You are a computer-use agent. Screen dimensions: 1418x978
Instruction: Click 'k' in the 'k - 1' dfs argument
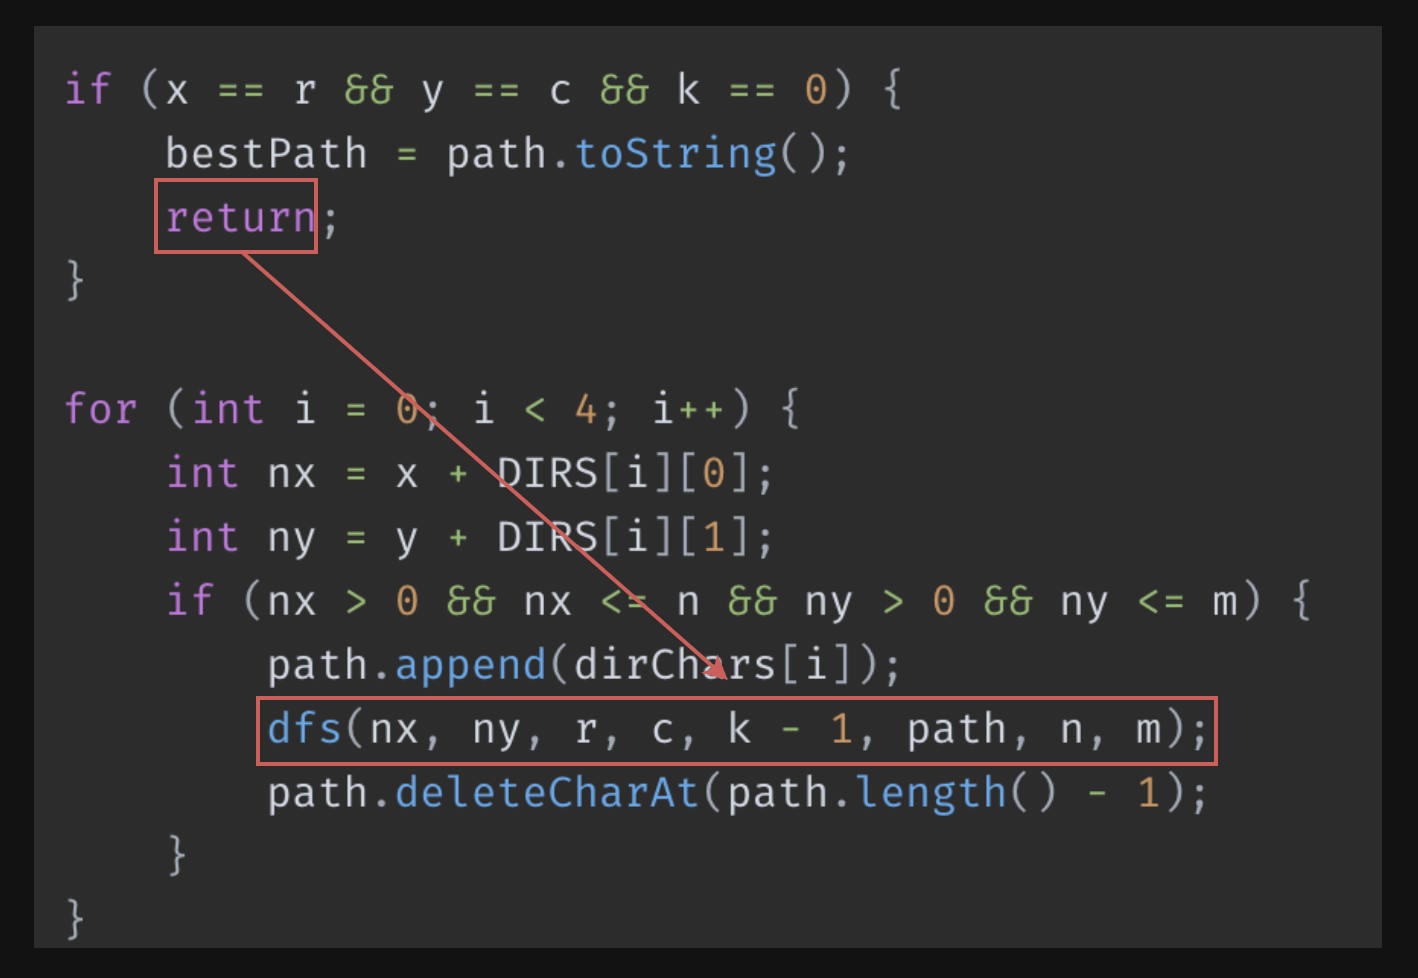740,728
